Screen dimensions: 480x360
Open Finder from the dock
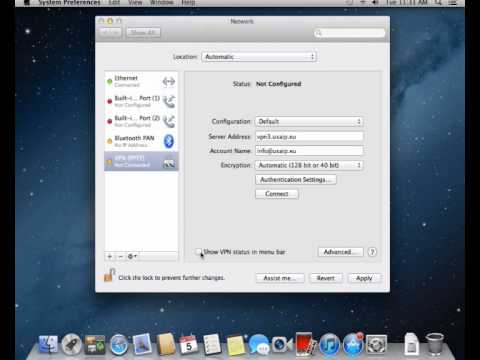tap(49, 344)
